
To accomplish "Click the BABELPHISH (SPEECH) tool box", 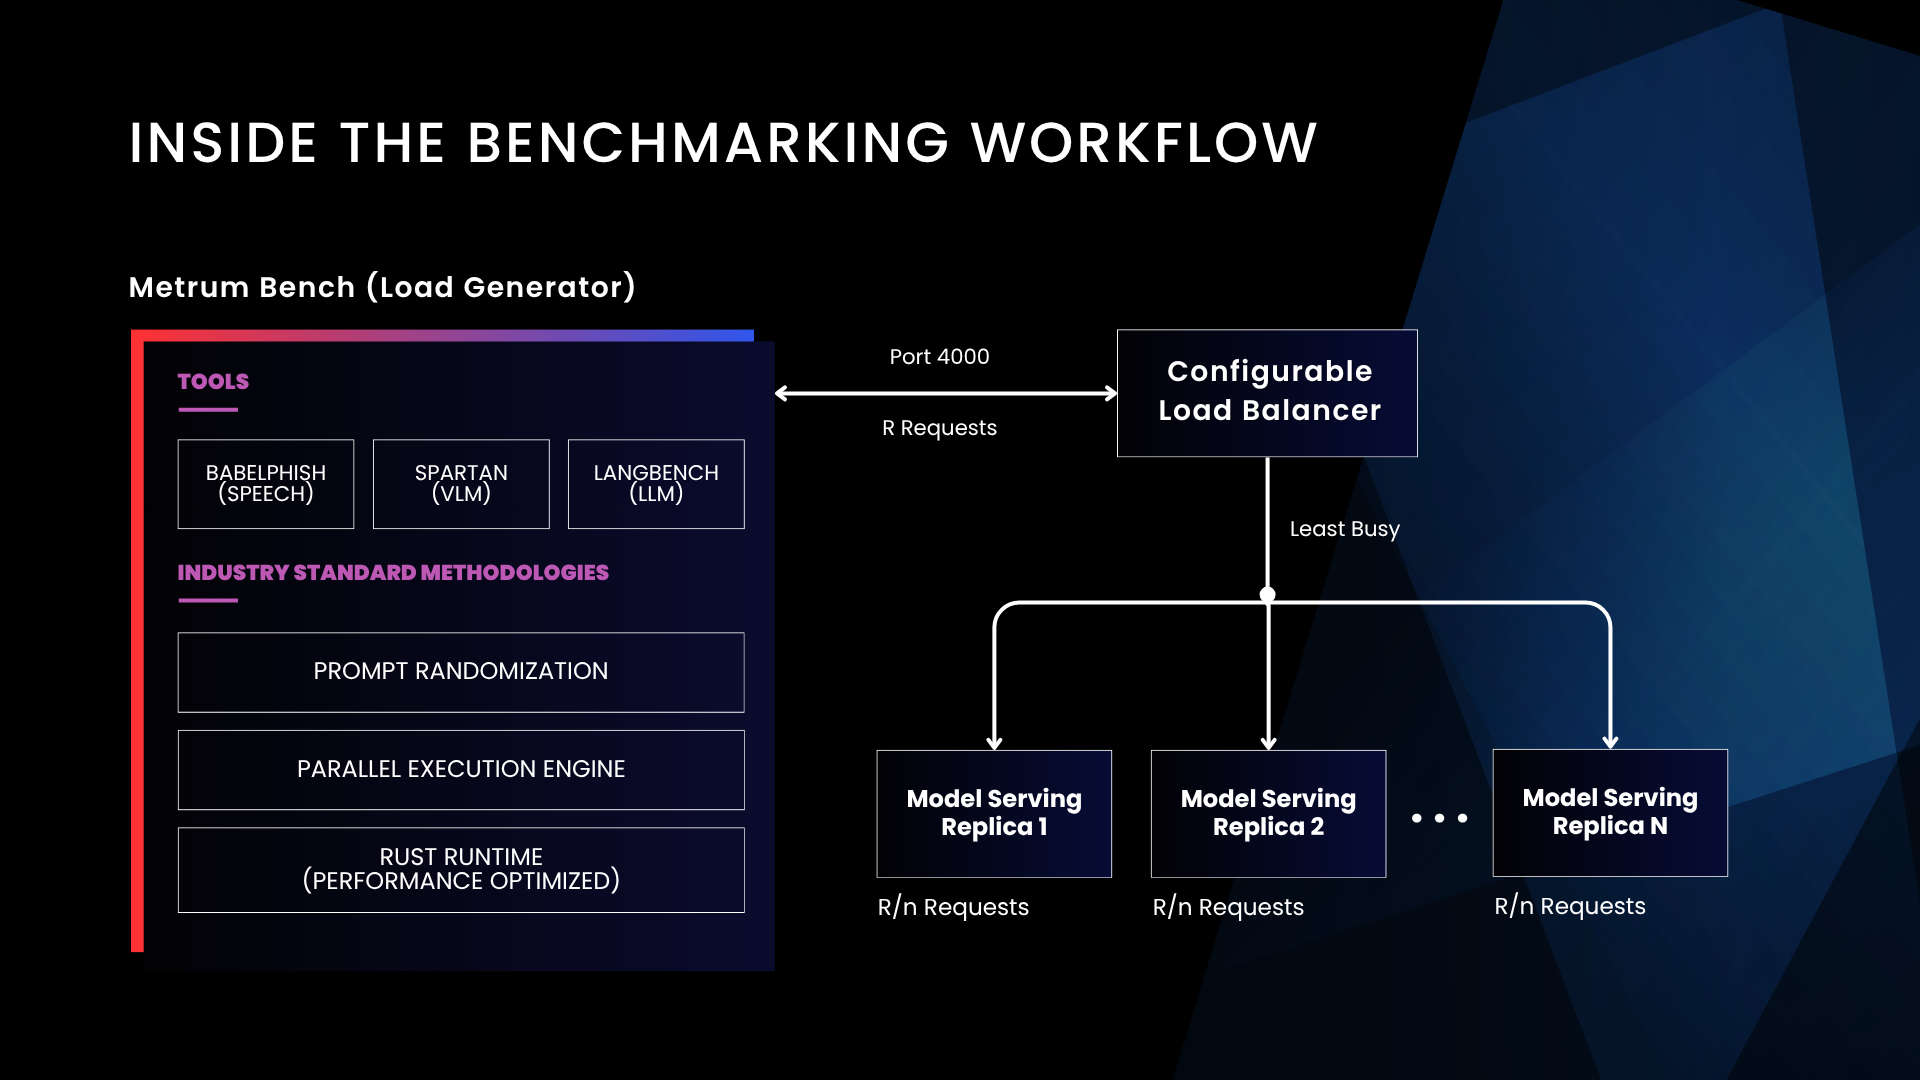I will (266, 484).
